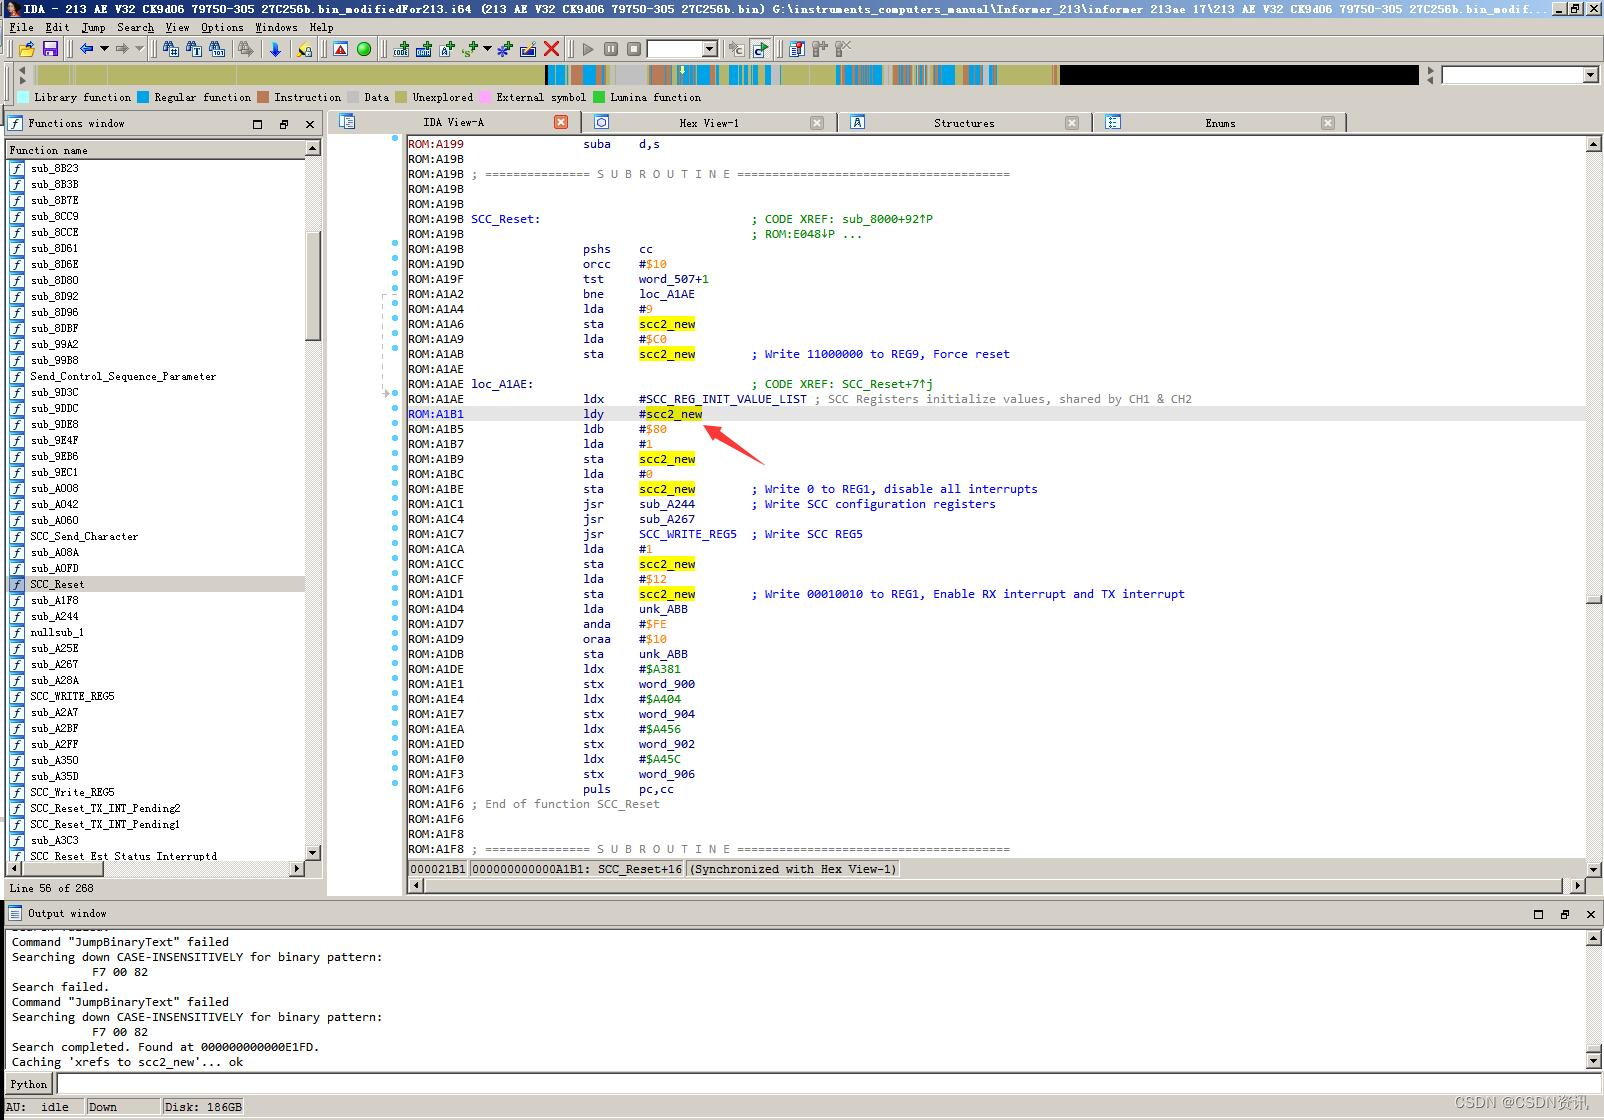Image resolution: width=1604 pixels, height=1120 pixels.
Task: Open the Windows menu
Action: (276, 27)
